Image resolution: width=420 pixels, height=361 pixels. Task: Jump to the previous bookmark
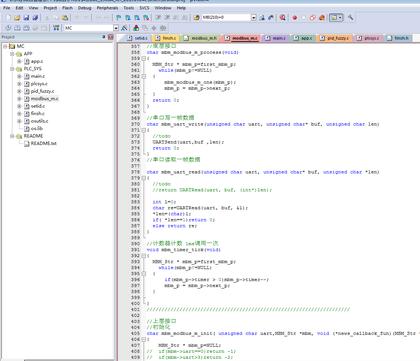tap(128, 18)
